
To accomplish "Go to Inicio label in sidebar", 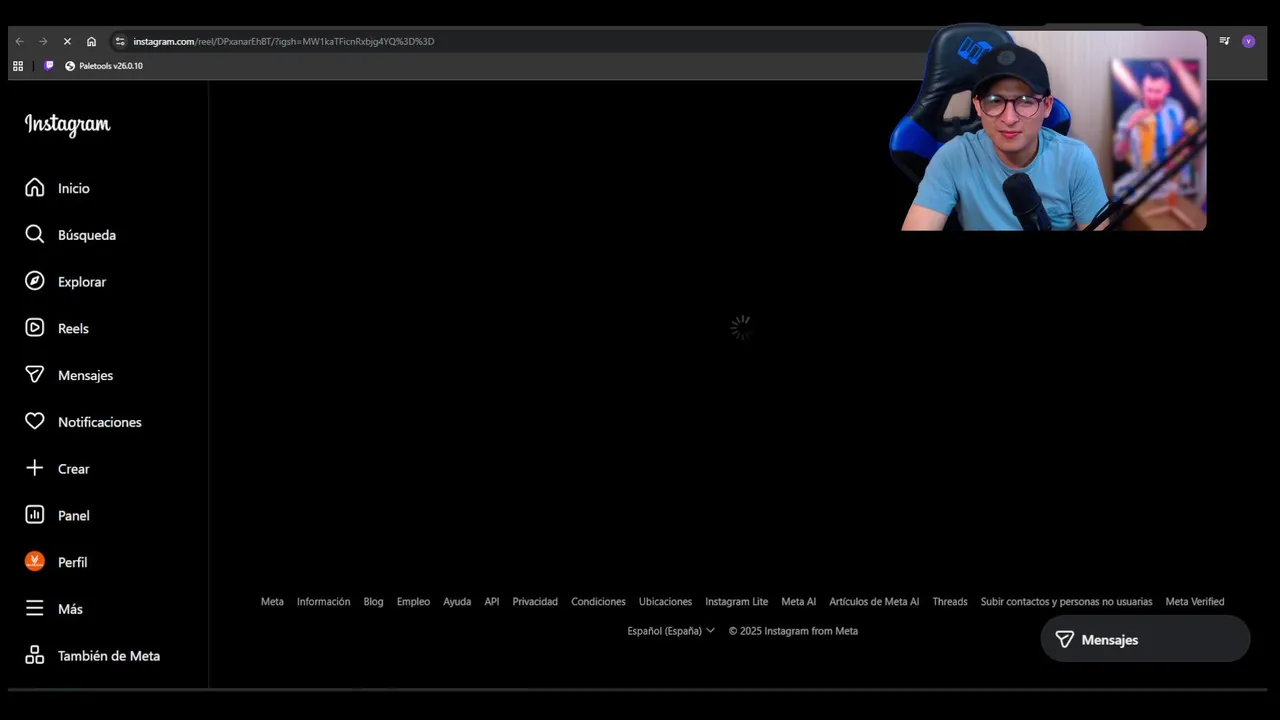I will pyautogui.click(x=74, y=188).
